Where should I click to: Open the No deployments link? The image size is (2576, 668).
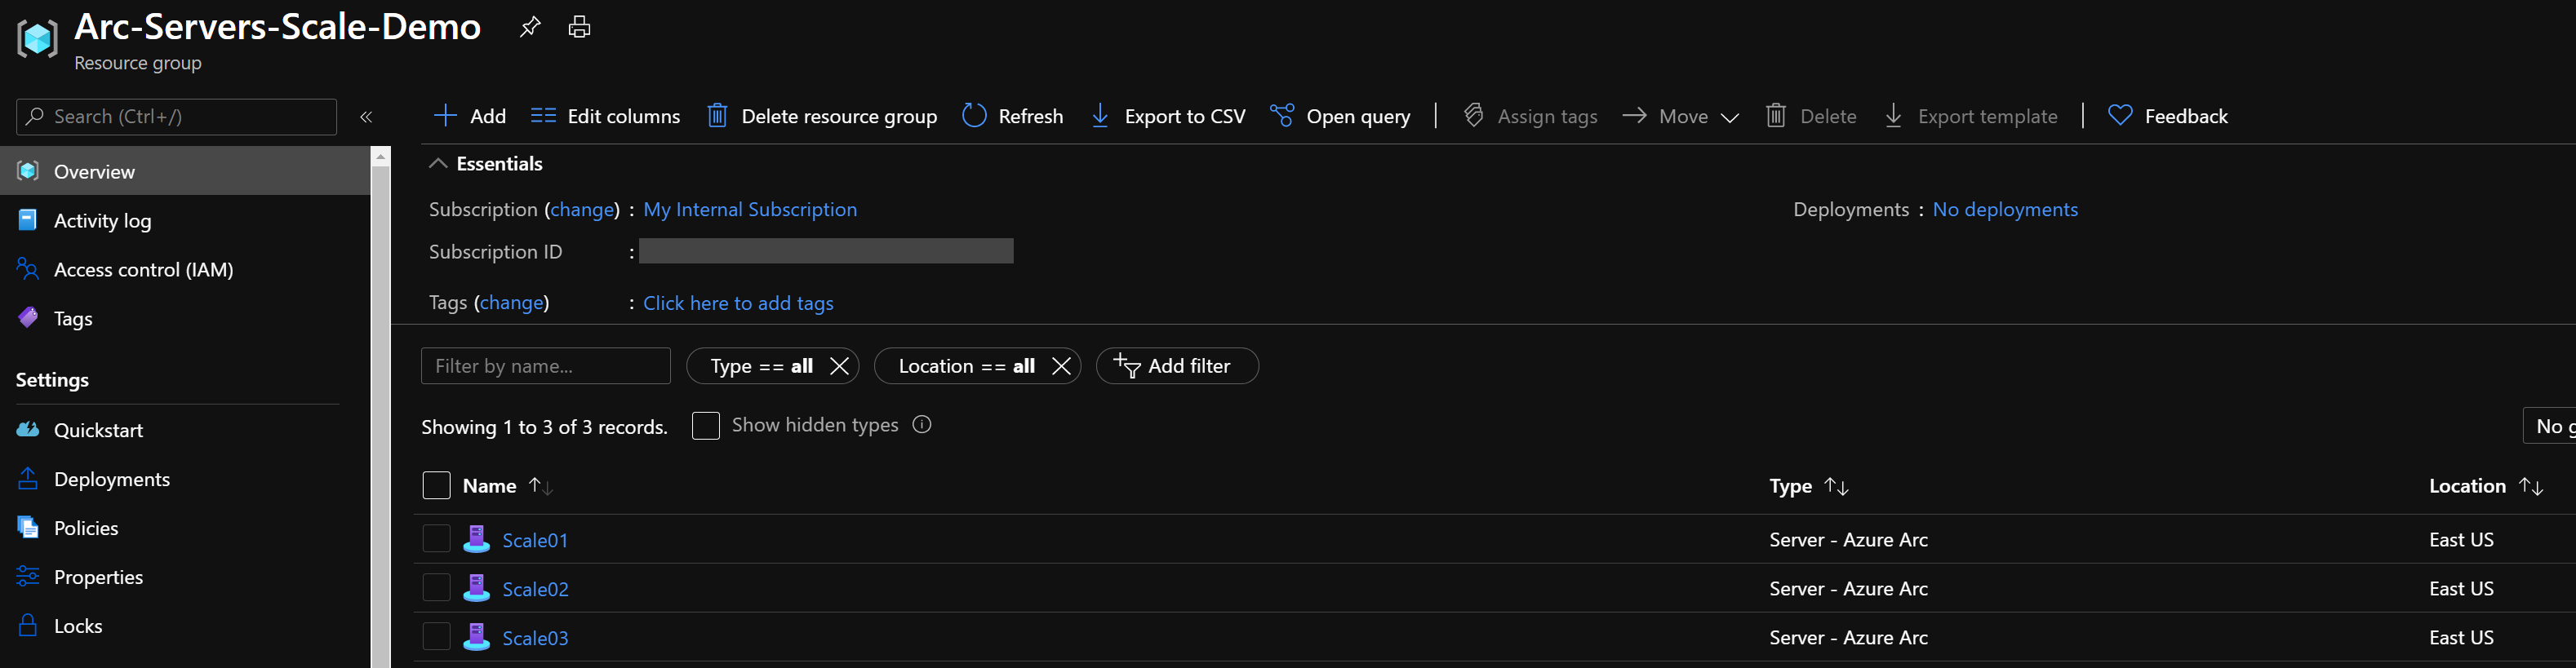pos(2005,209)
